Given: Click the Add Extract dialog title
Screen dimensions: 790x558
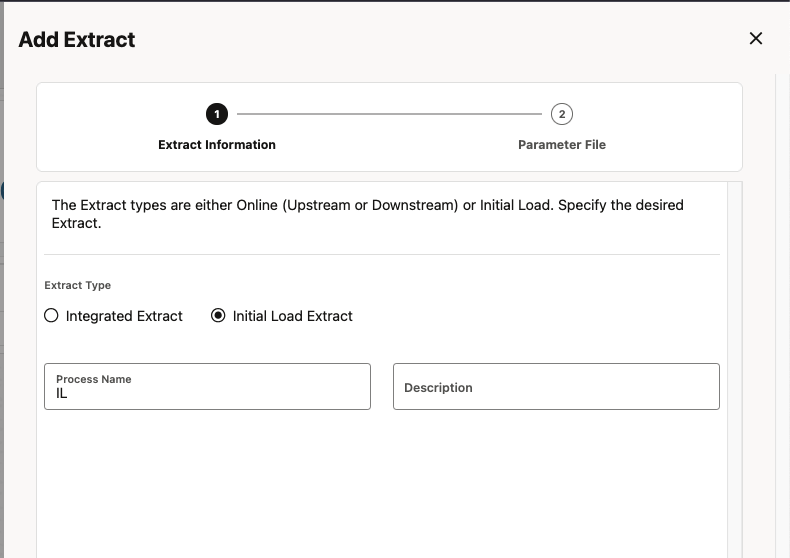Looking at the screenshot, I should [77, 40].
